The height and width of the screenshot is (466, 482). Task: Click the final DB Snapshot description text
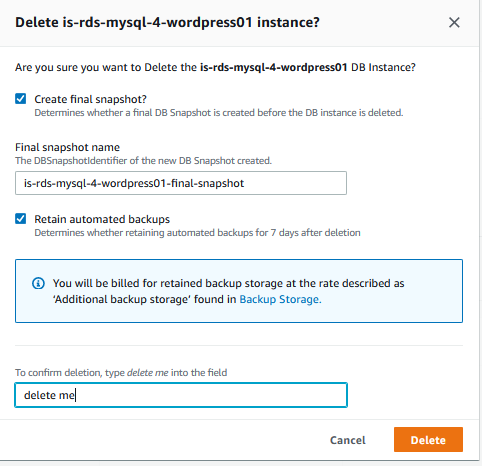tap(219, 113)
